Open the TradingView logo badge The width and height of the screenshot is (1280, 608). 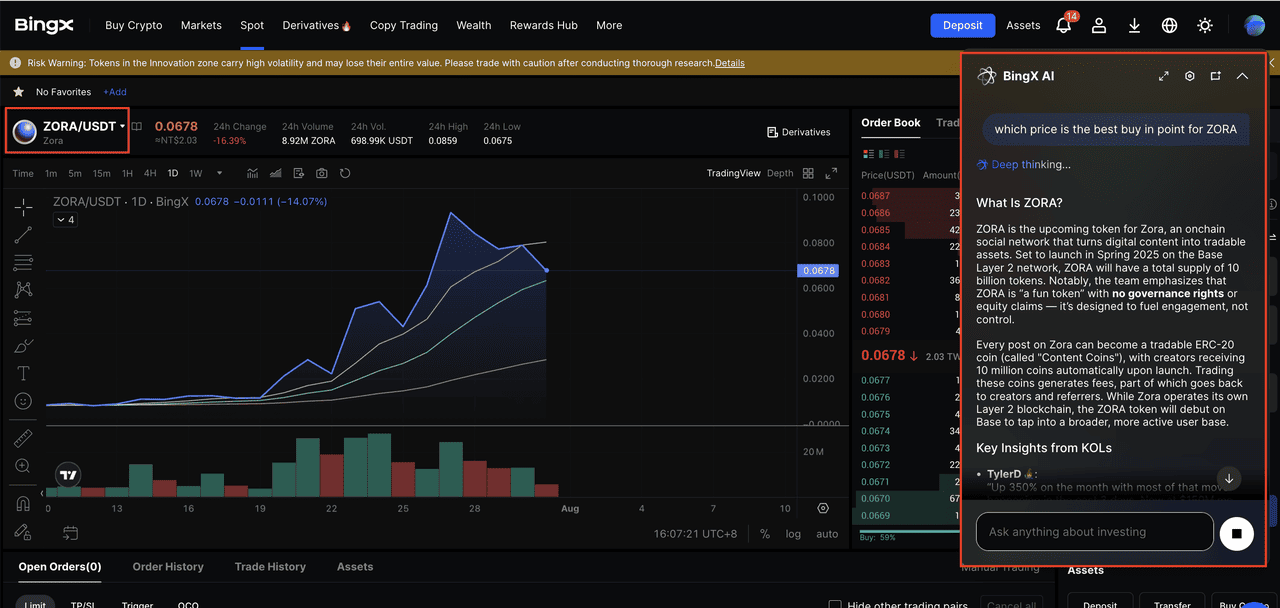click(69, 476)
